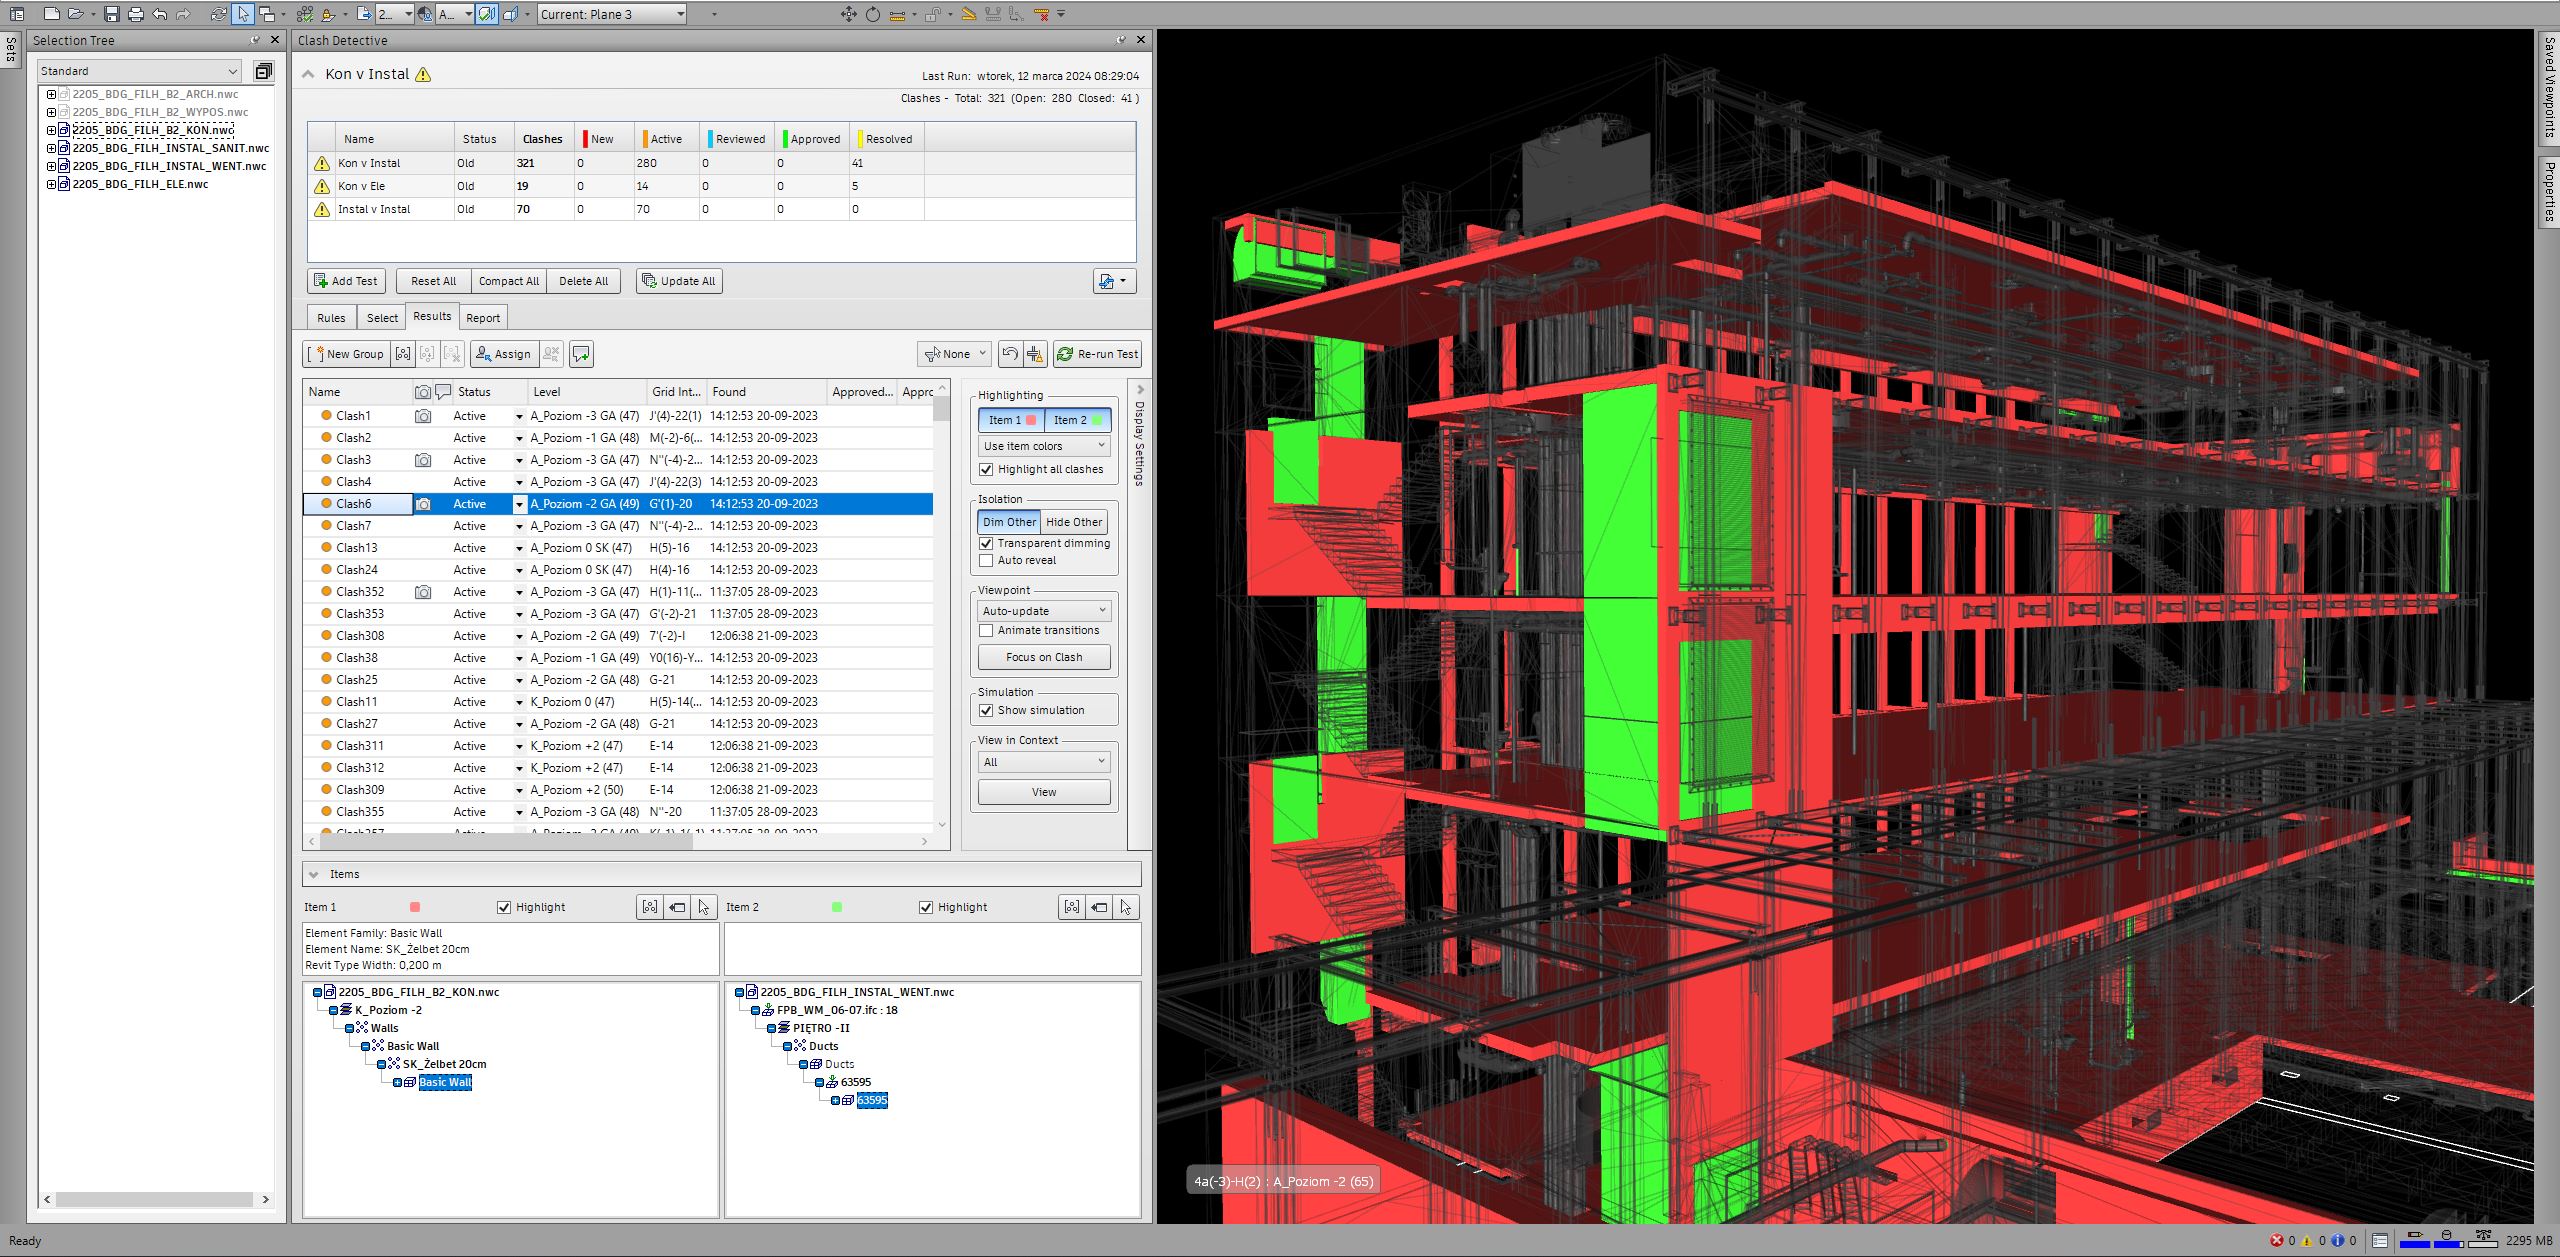
Task: Open the Auto-update viewpoint dropdown
Action: pyautogui.click(x=1043, y=611)
